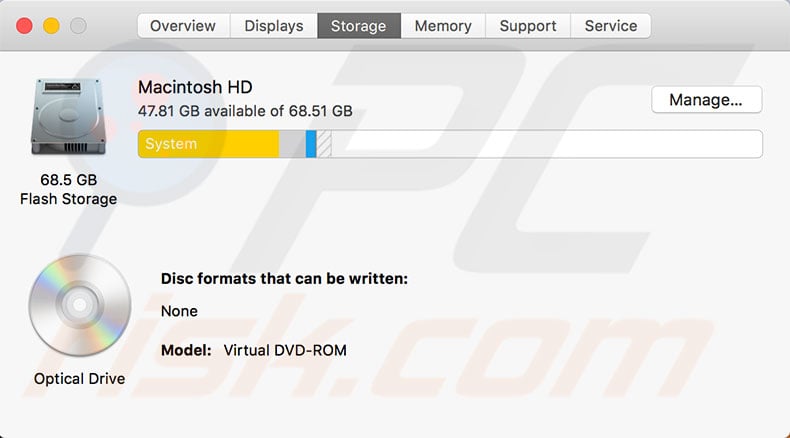Click the yellow System storage segment
The image size is (790, 438).
point(208,144)
